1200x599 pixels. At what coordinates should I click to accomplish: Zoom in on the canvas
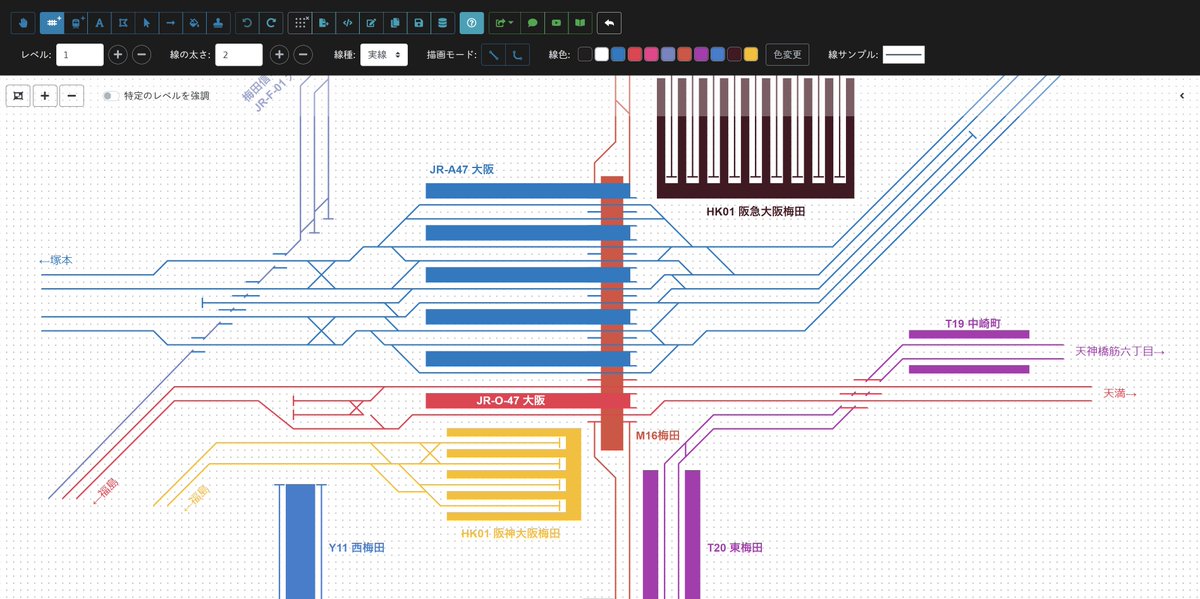click(45, 95)
